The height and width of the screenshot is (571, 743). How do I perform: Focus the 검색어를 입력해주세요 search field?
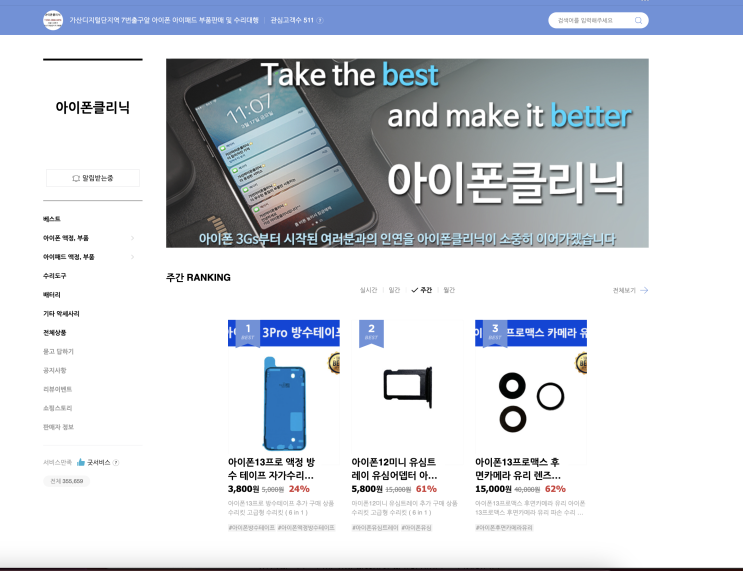592,20
